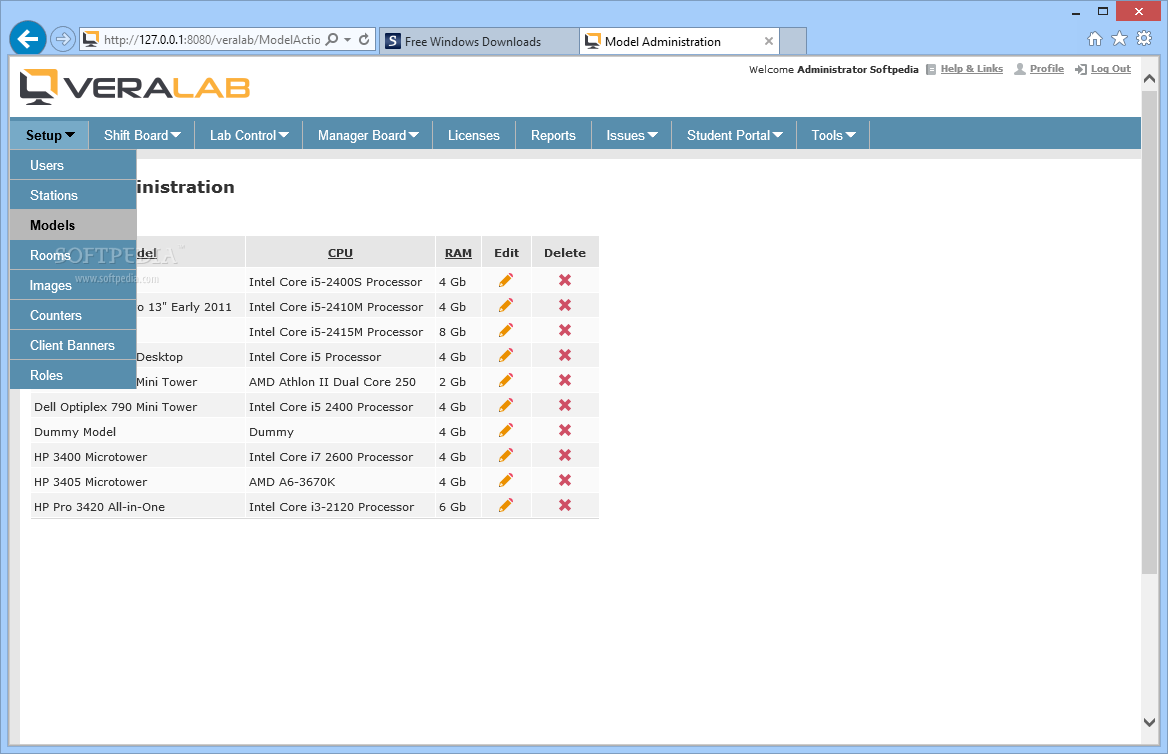Delete the Dummy Model entry
The image size is (1168, 754).
point(565,431)
